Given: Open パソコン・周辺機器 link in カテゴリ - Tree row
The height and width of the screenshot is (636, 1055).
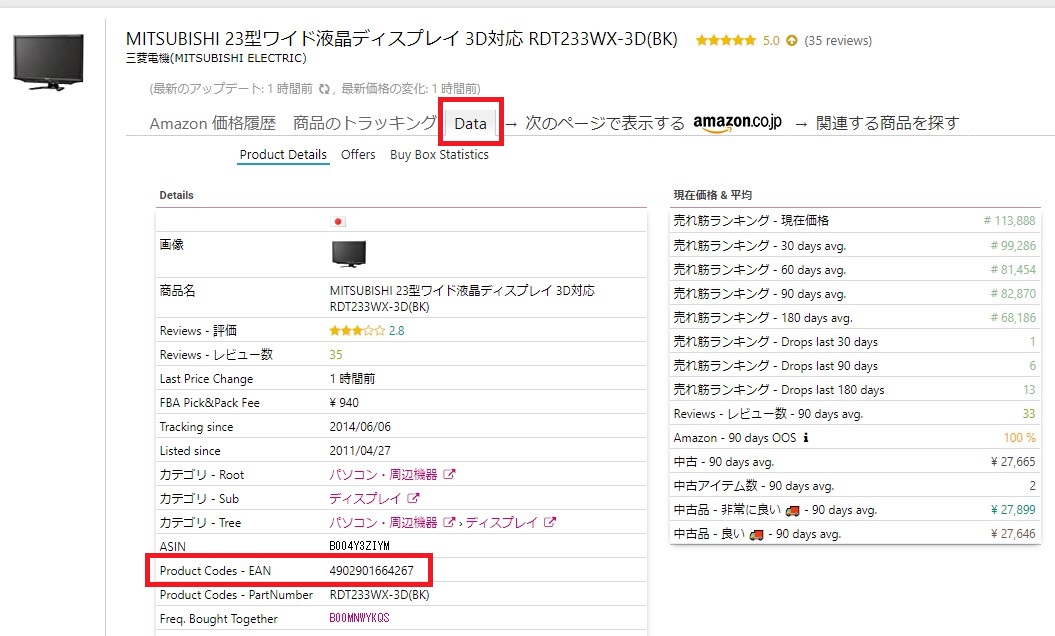Looking at the screenshot, I should (383, 522).
